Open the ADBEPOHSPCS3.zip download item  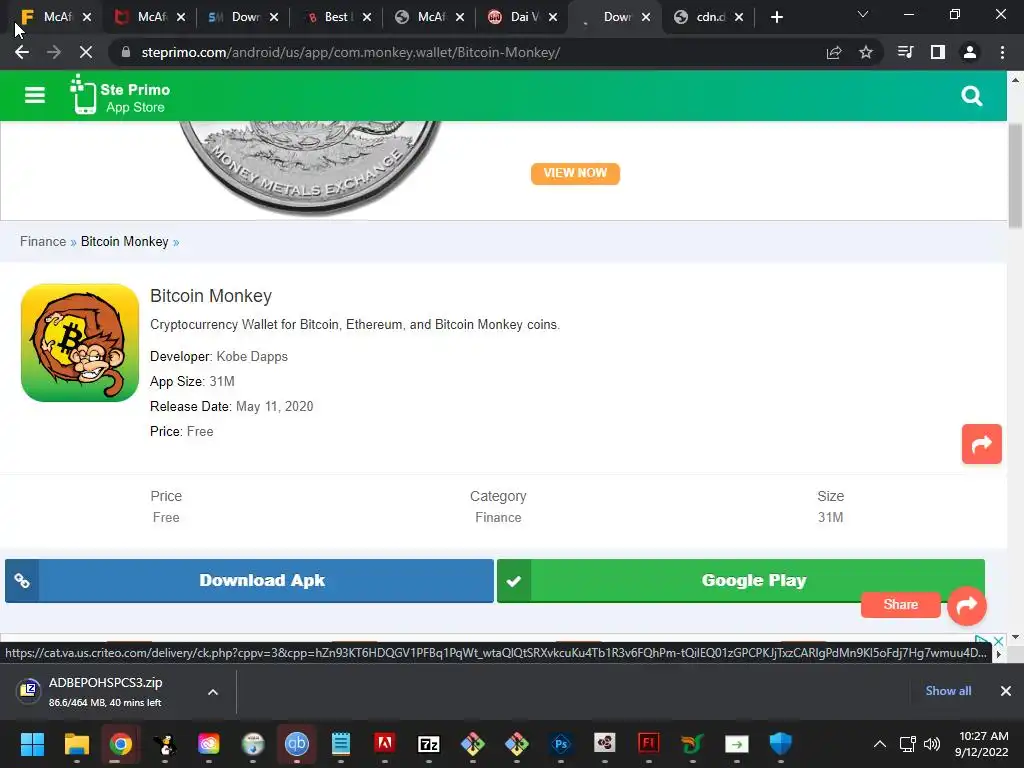click(x=104, y=691)
